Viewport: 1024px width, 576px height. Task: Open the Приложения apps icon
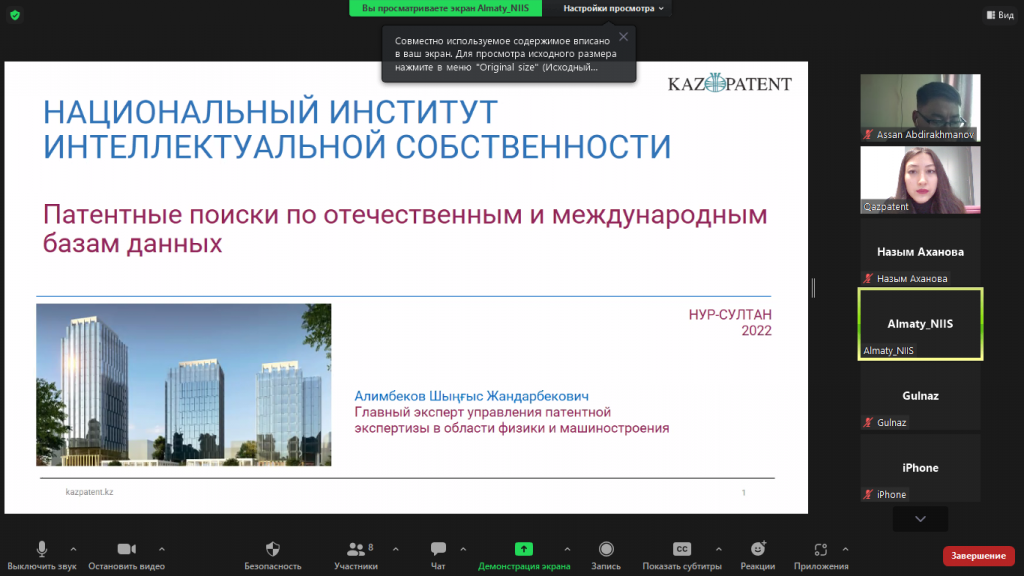click(x=821, y=549)
